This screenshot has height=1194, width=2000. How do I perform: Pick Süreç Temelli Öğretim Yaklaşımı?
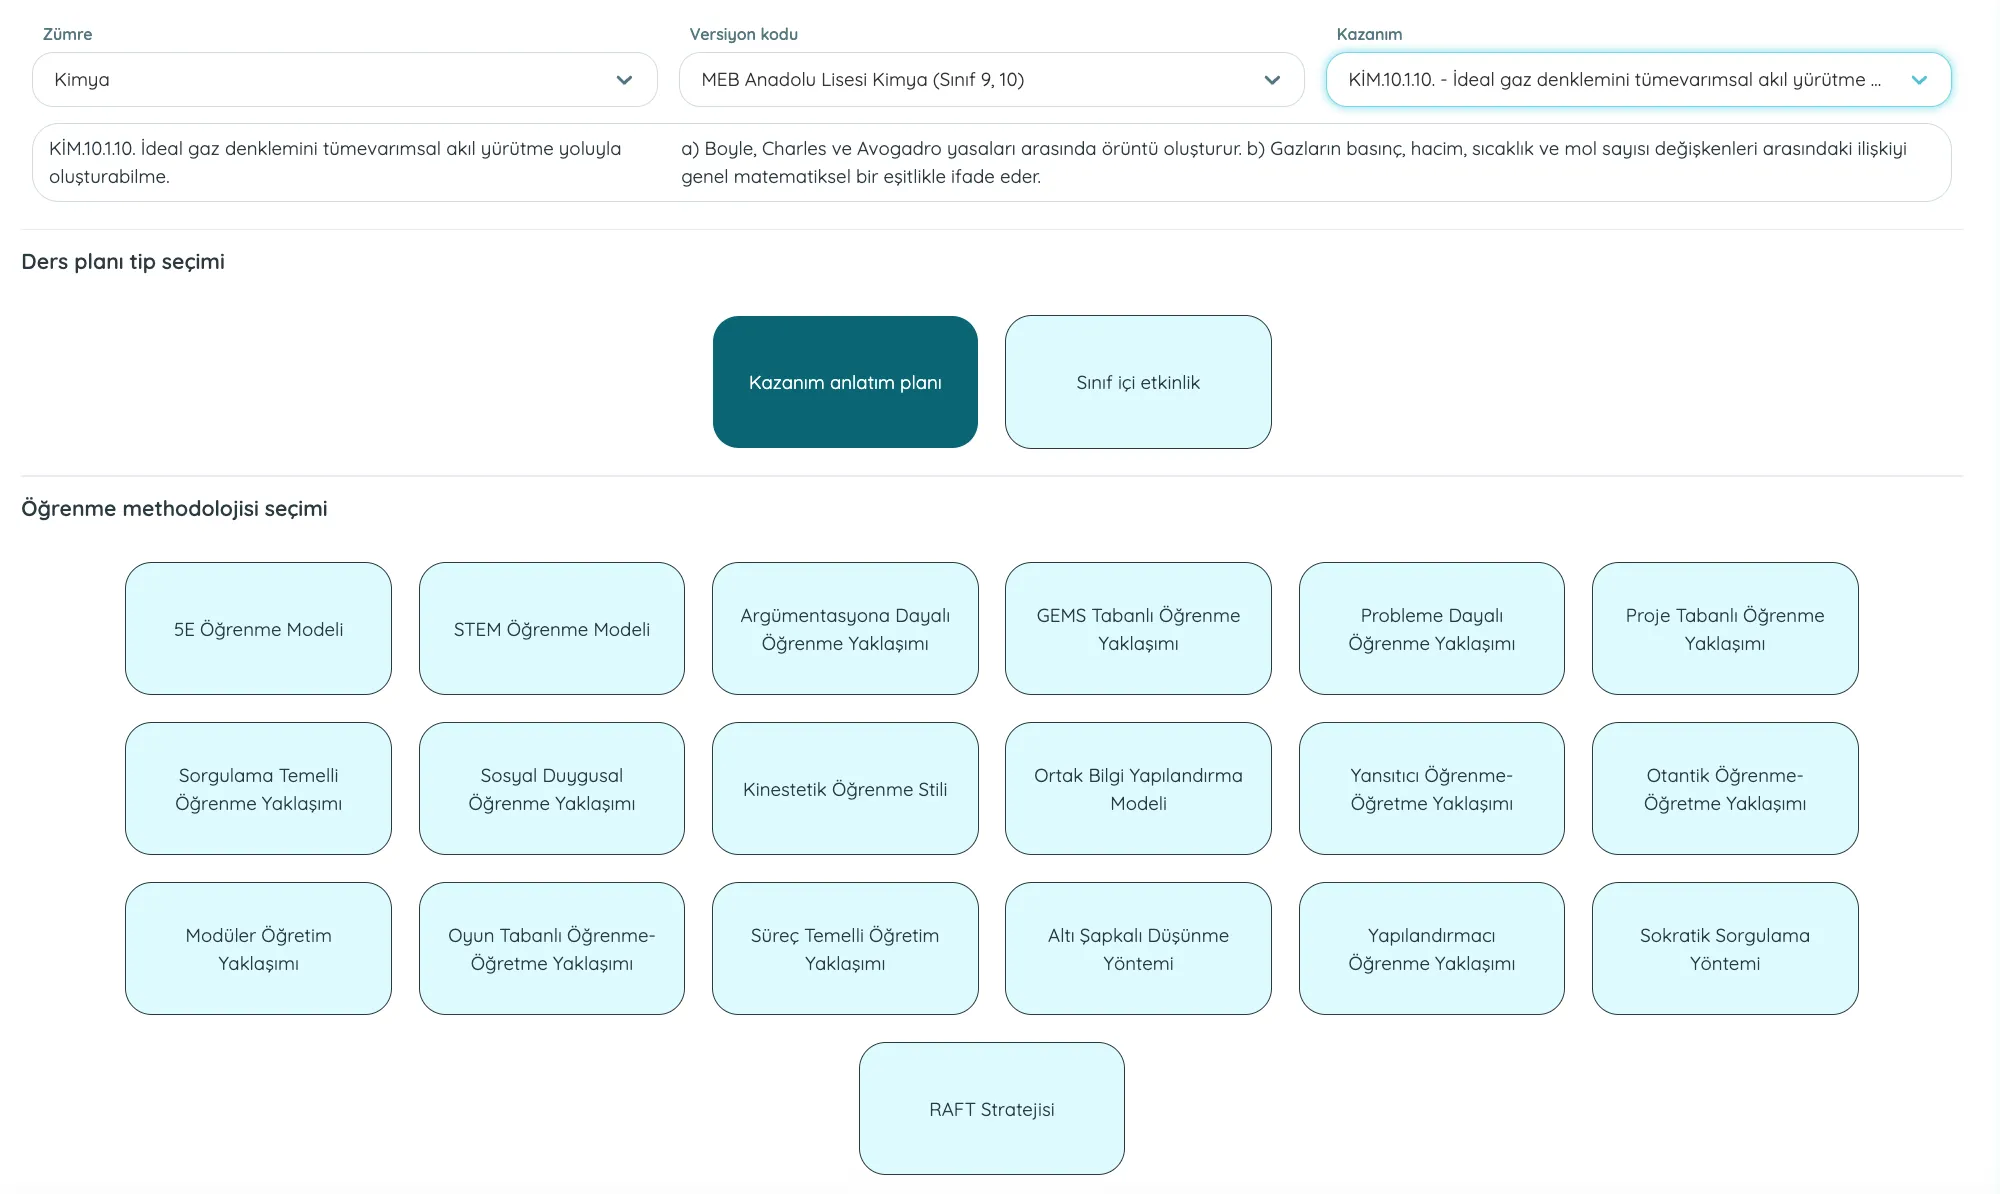pos(845,949)
